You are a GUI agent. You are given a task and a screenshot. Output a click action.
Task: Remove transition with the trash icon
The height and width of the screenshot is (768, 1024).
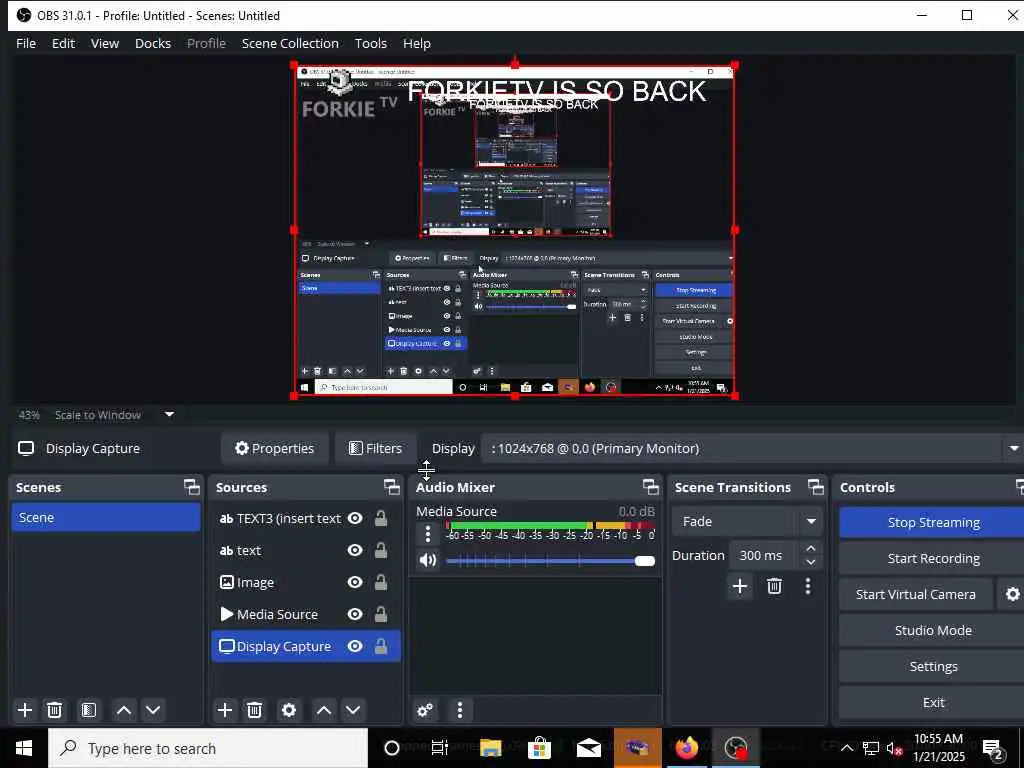[775, 586]
